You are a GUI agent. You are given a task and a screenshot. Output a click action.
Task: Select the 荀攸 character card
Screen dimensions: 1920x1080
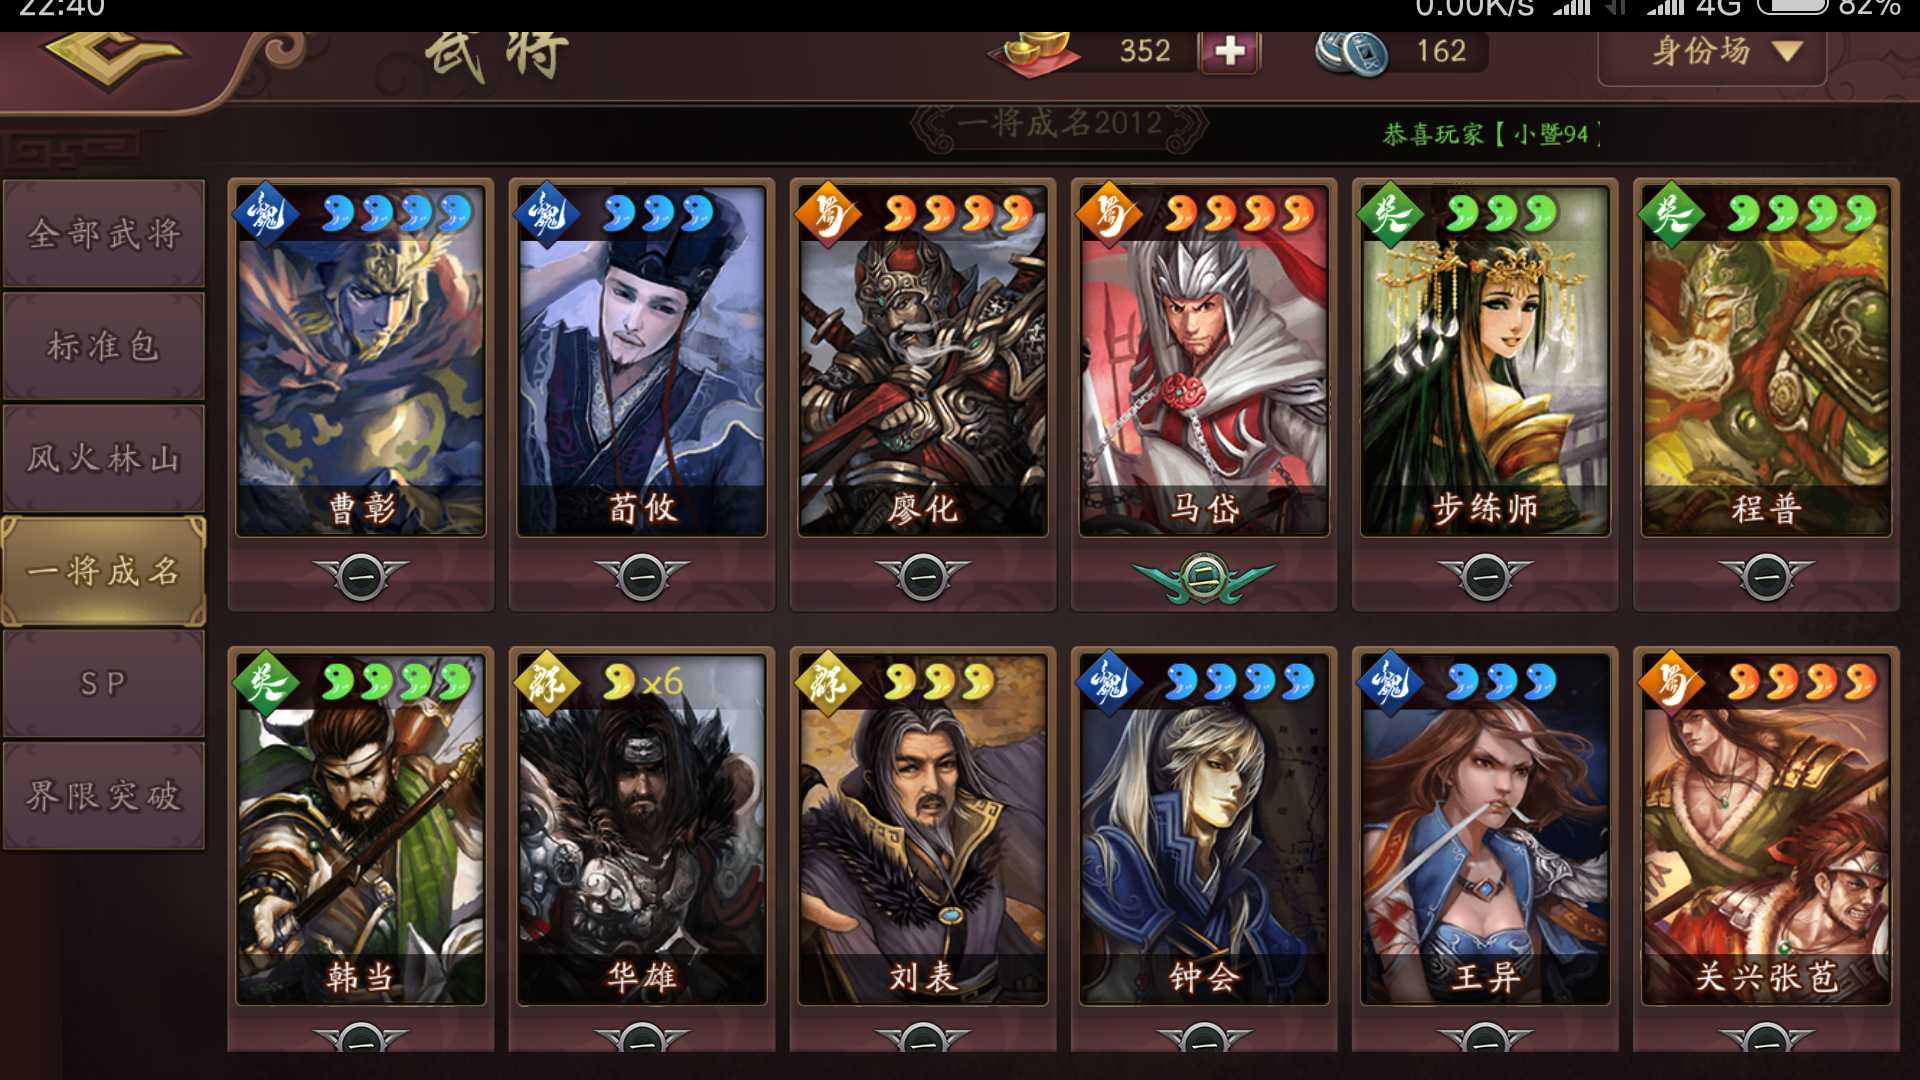coord(642,360)
